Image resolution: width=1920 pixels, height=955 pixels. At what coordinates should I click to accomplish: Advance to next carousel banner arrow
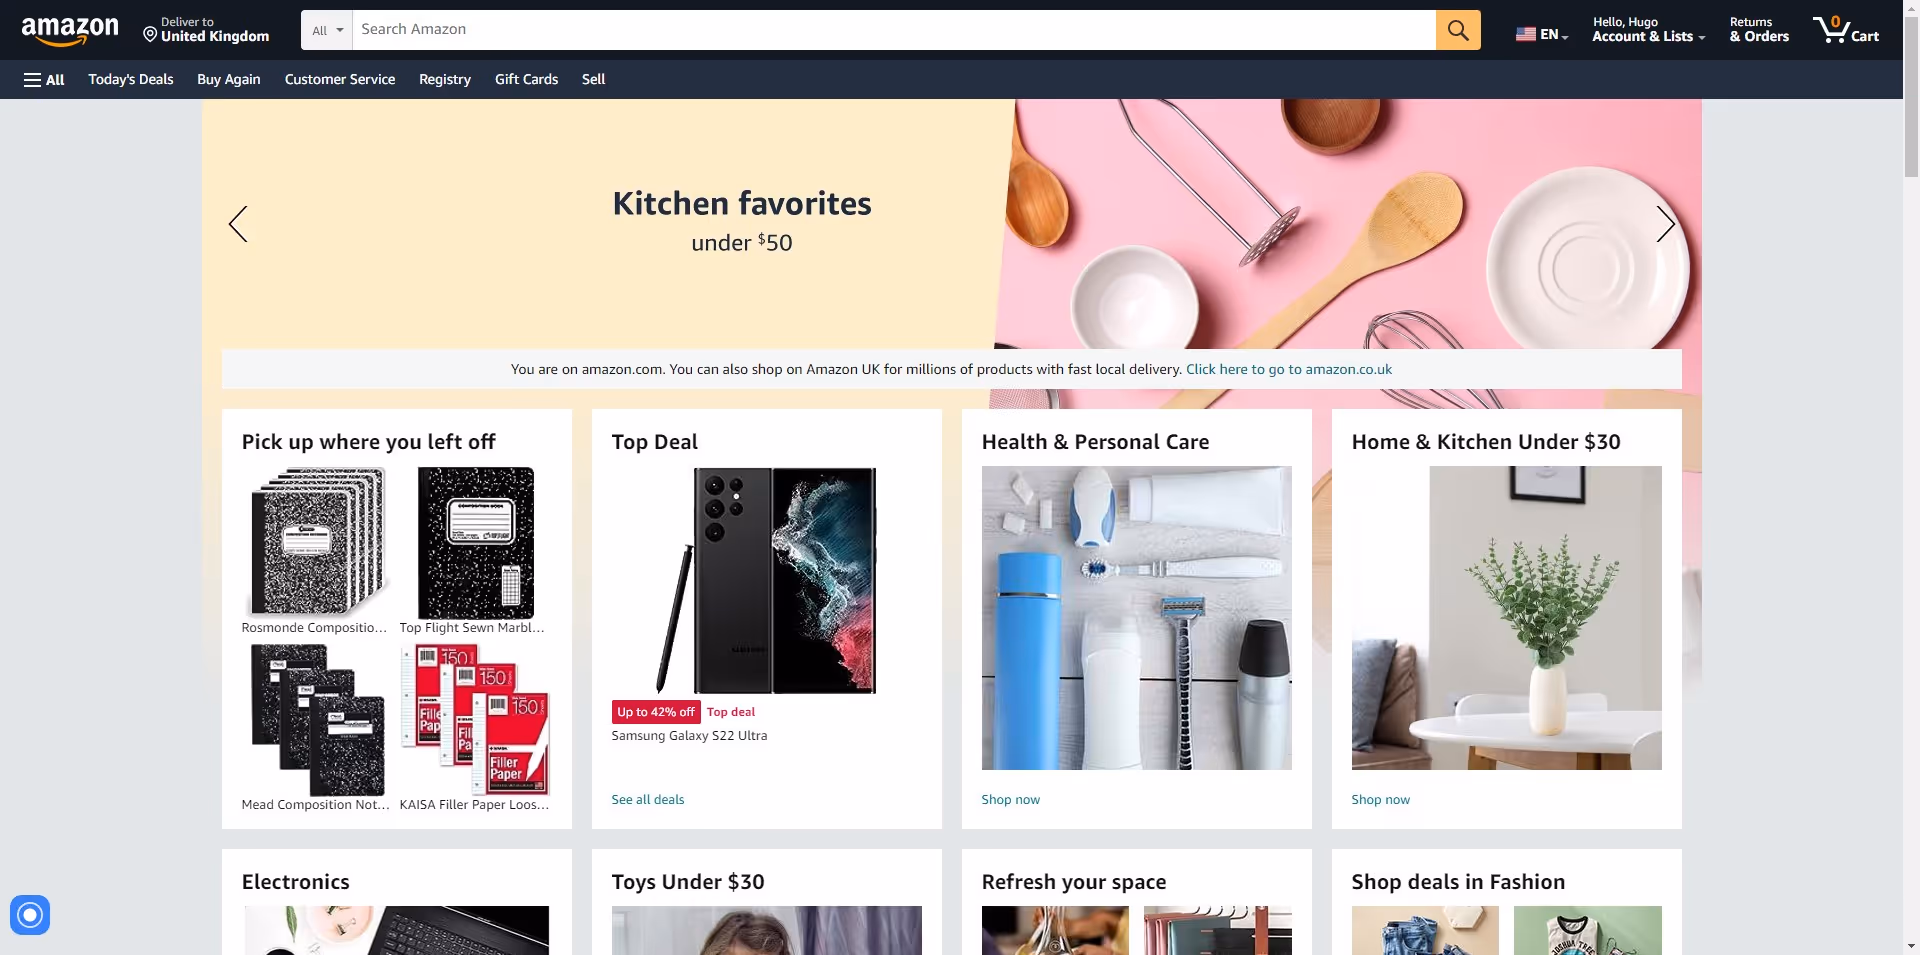point(1665,224)
